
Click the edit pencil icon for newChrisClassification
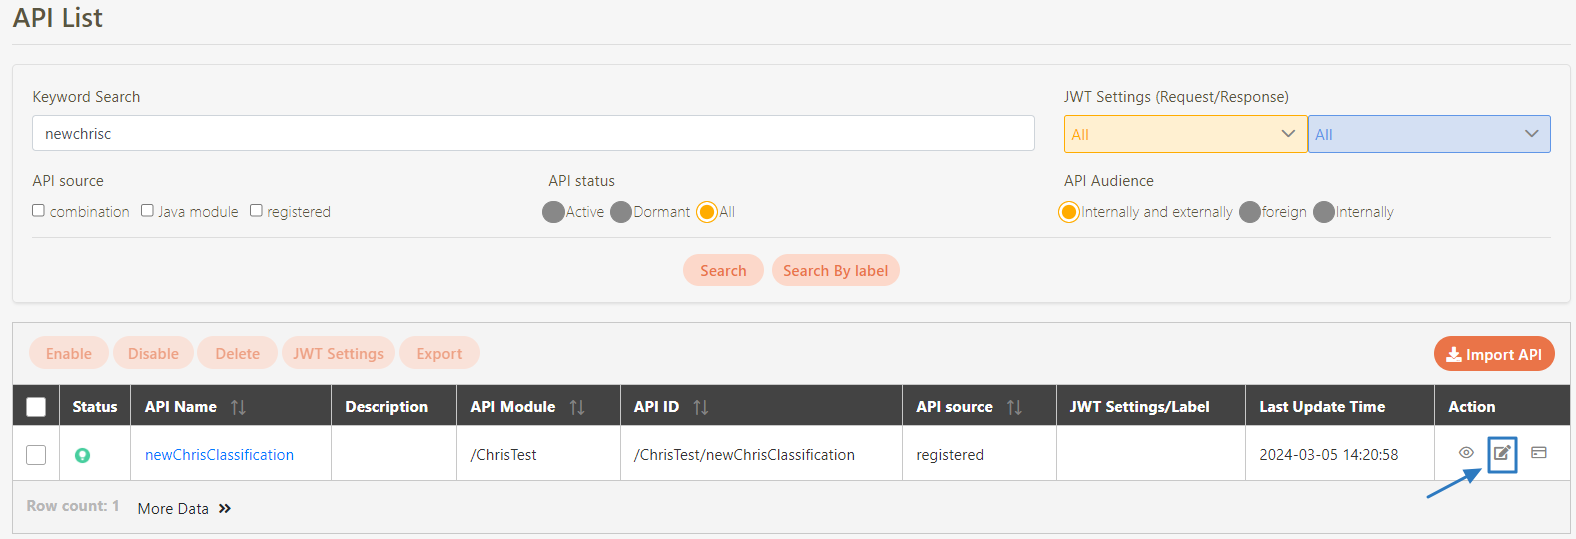(x=1502, y=454)
